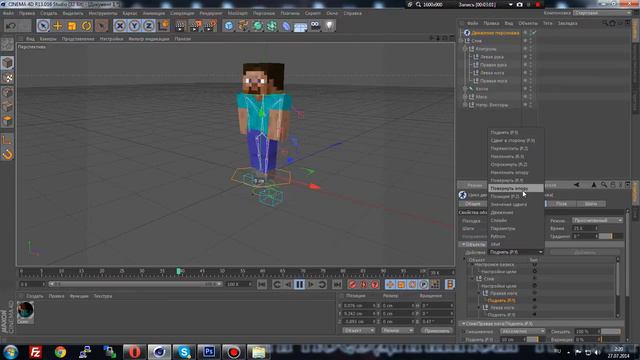This screenshot has width=640, height=360.
Task: Open Создать in material manager menu
Action: (x=35, y=296)
